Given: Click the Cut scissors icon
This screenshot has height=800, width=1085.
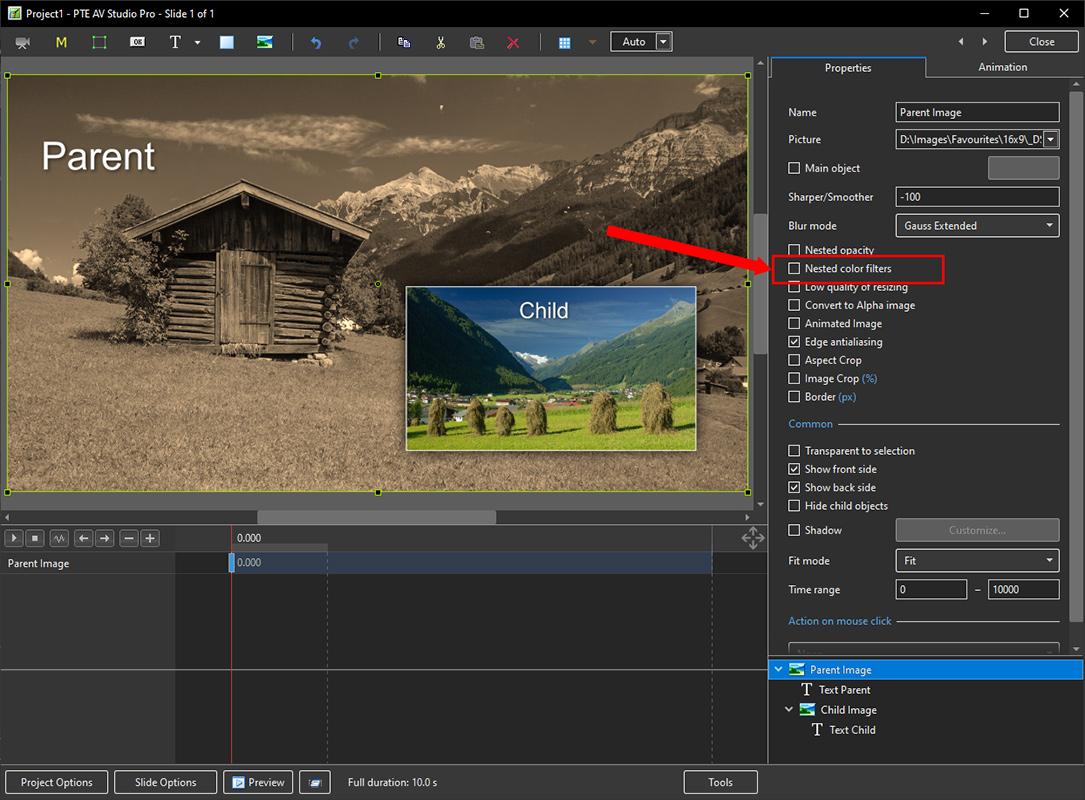Looking at the screenshot, I should click(440, 42).
